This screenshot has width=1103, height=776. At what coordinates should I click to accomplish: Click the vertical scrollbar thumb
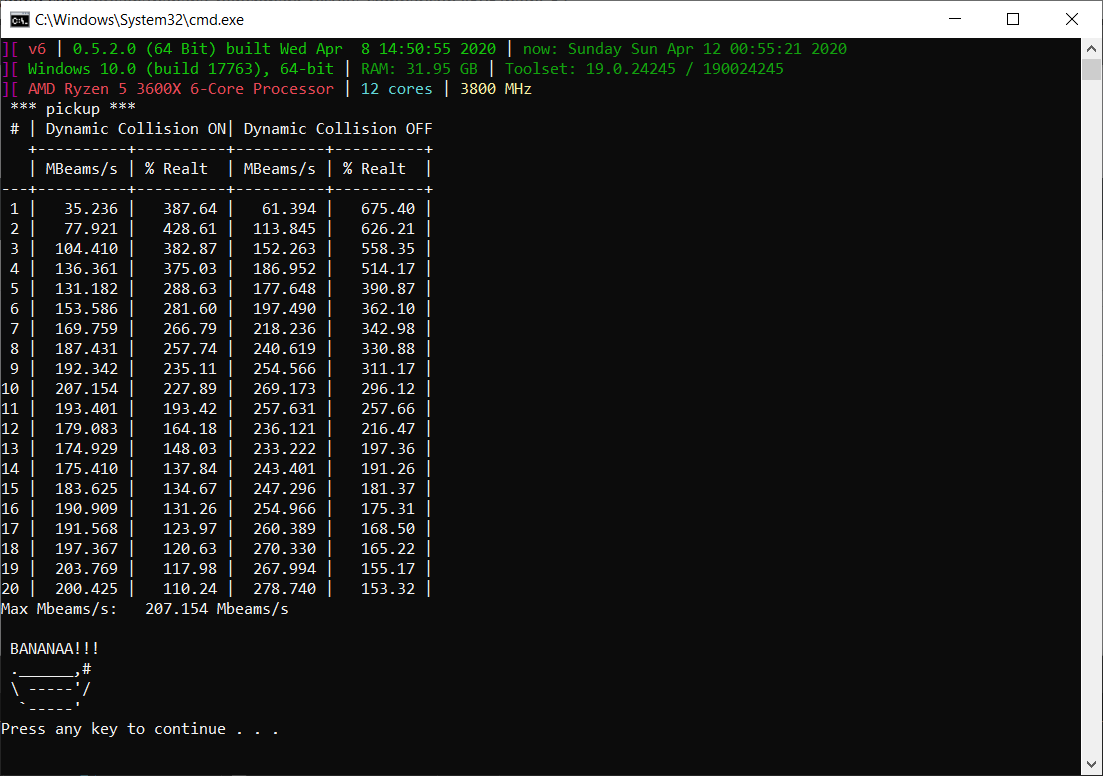tap(1092, 70)
